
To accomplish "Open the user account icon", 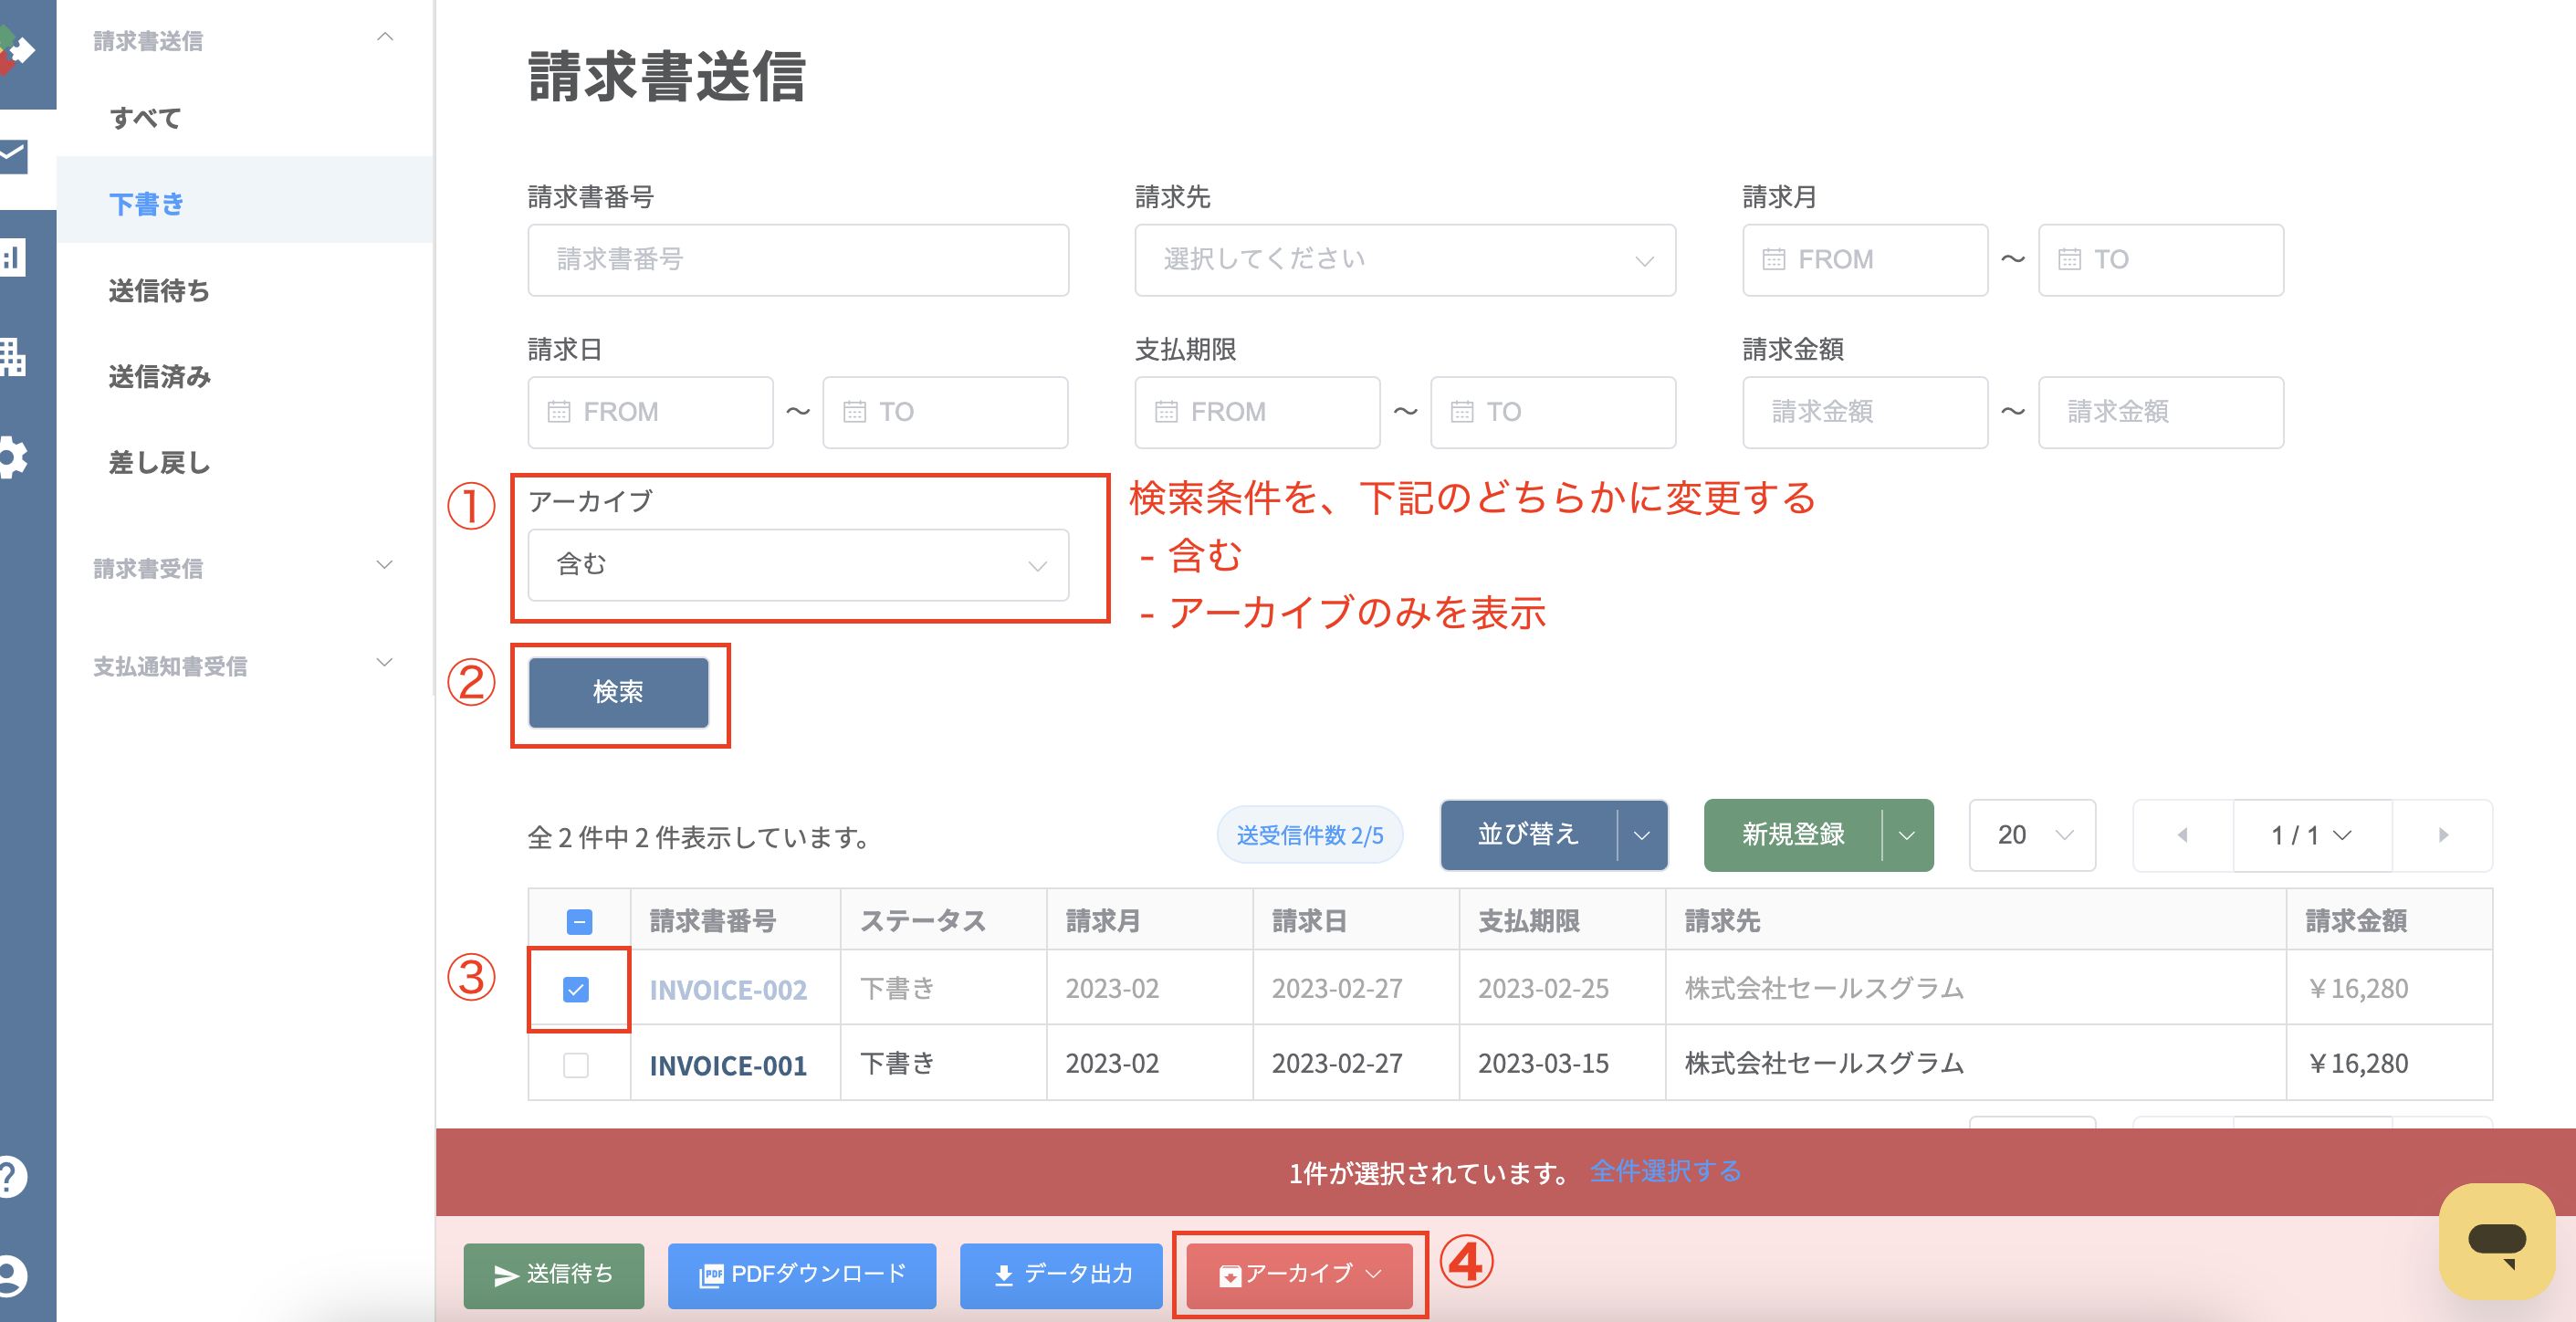I will 12,1275.
